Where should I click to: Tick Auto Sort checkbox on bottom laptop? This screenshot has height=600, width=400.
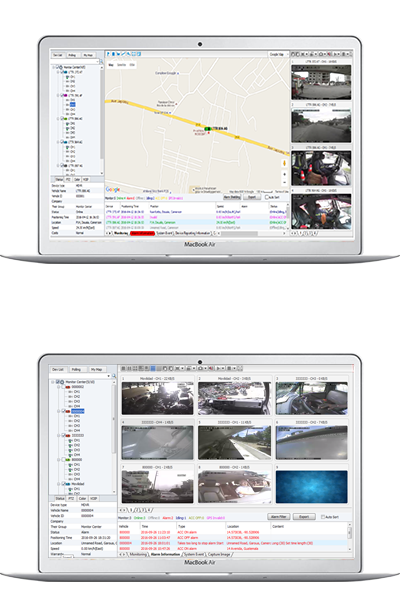(323, 517)
